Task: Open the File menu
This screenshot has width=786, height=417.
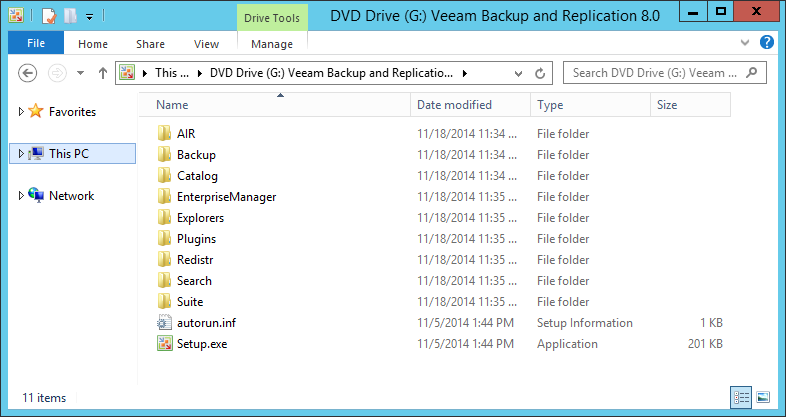Action: [36, 43]
